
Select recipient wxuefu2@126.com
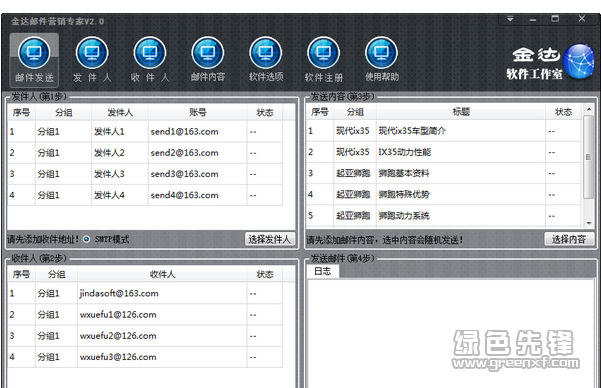pyautogui.click(x=118, y=336)
